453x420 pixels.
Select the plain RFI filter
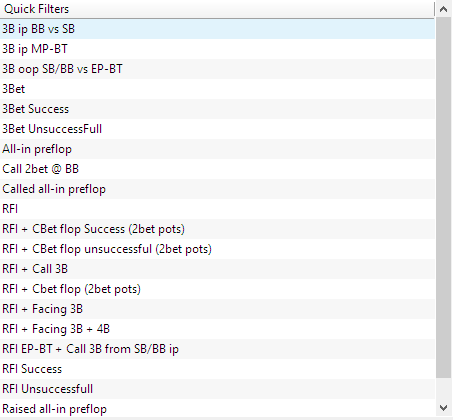(217, 209)
